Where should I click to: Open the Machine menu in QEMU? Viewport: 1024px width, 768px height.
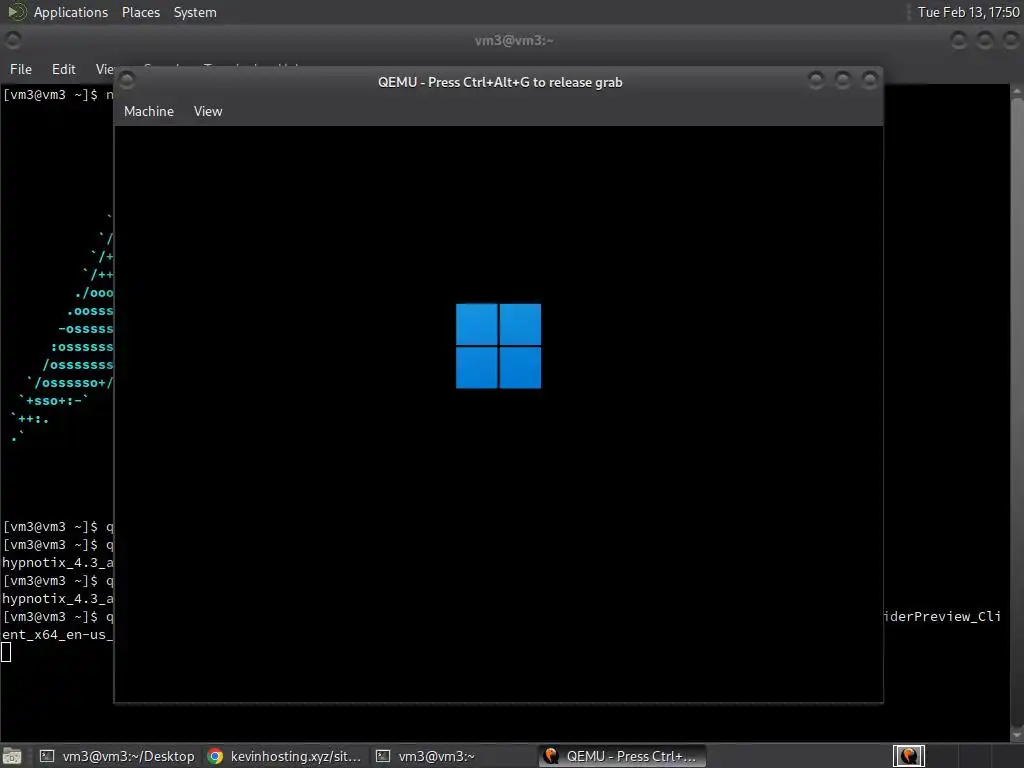click(149, 111)
